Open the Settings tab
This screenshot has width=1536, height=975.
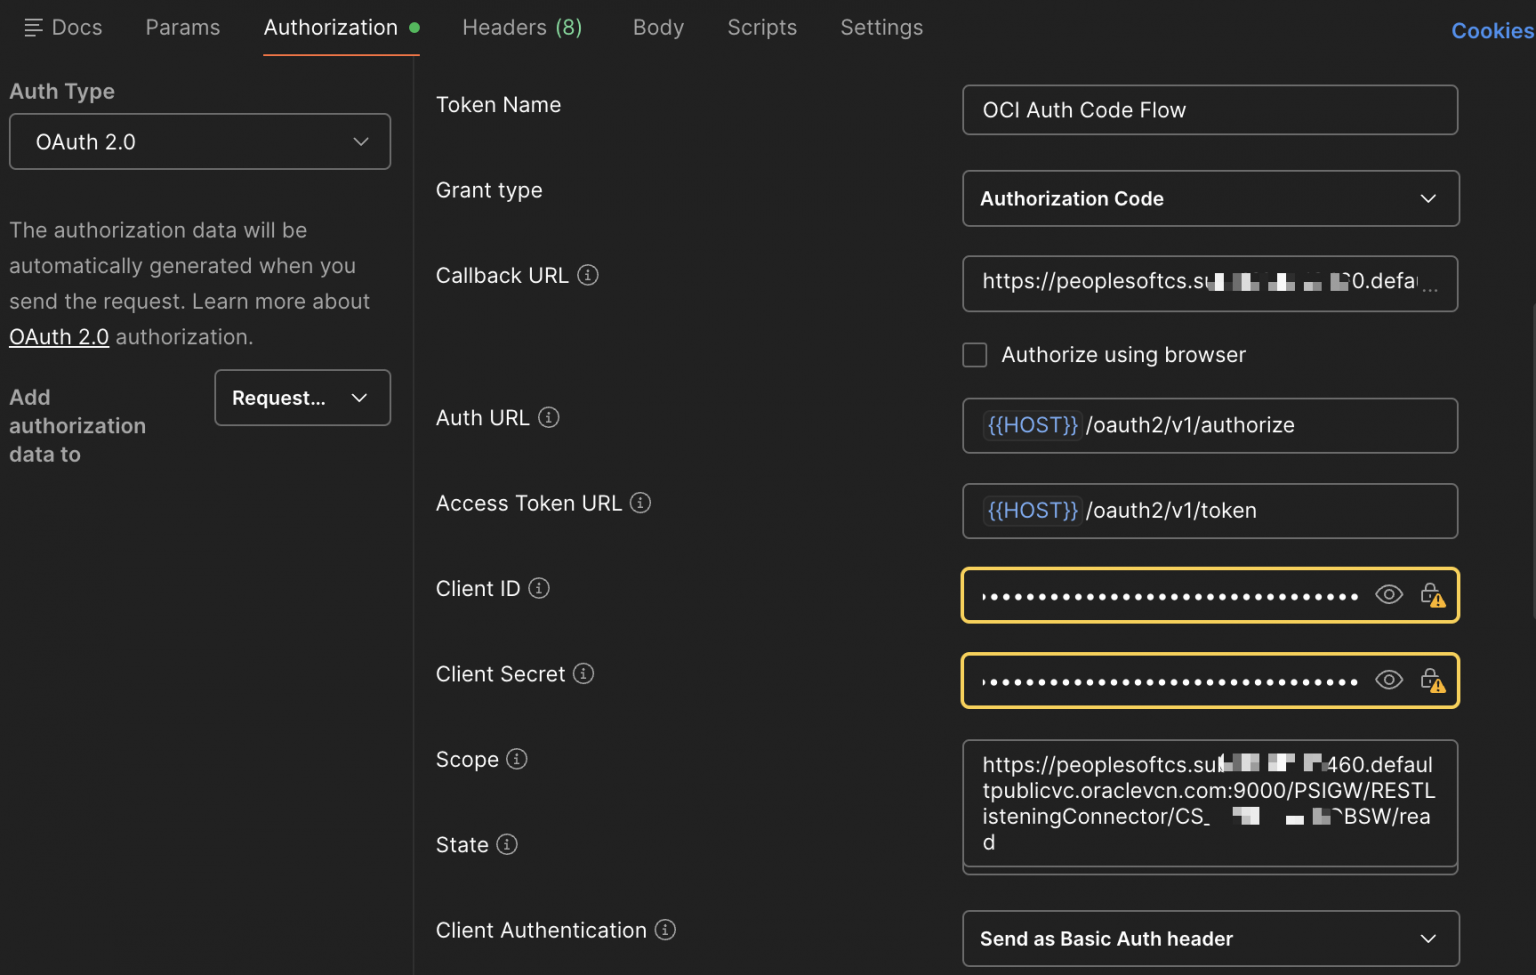tap(882, 28)
